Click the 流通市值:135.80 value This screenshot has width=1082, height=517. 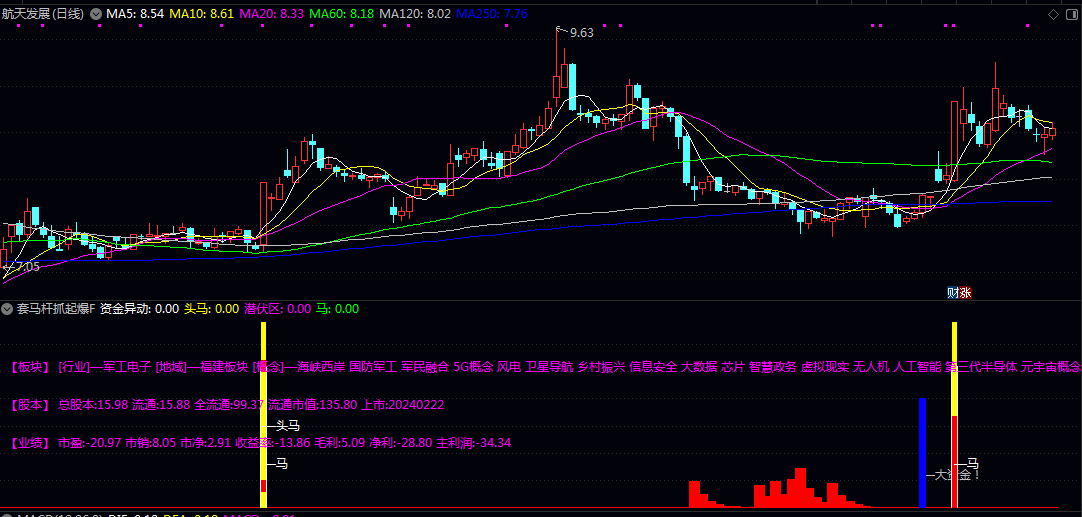[313, 405]
